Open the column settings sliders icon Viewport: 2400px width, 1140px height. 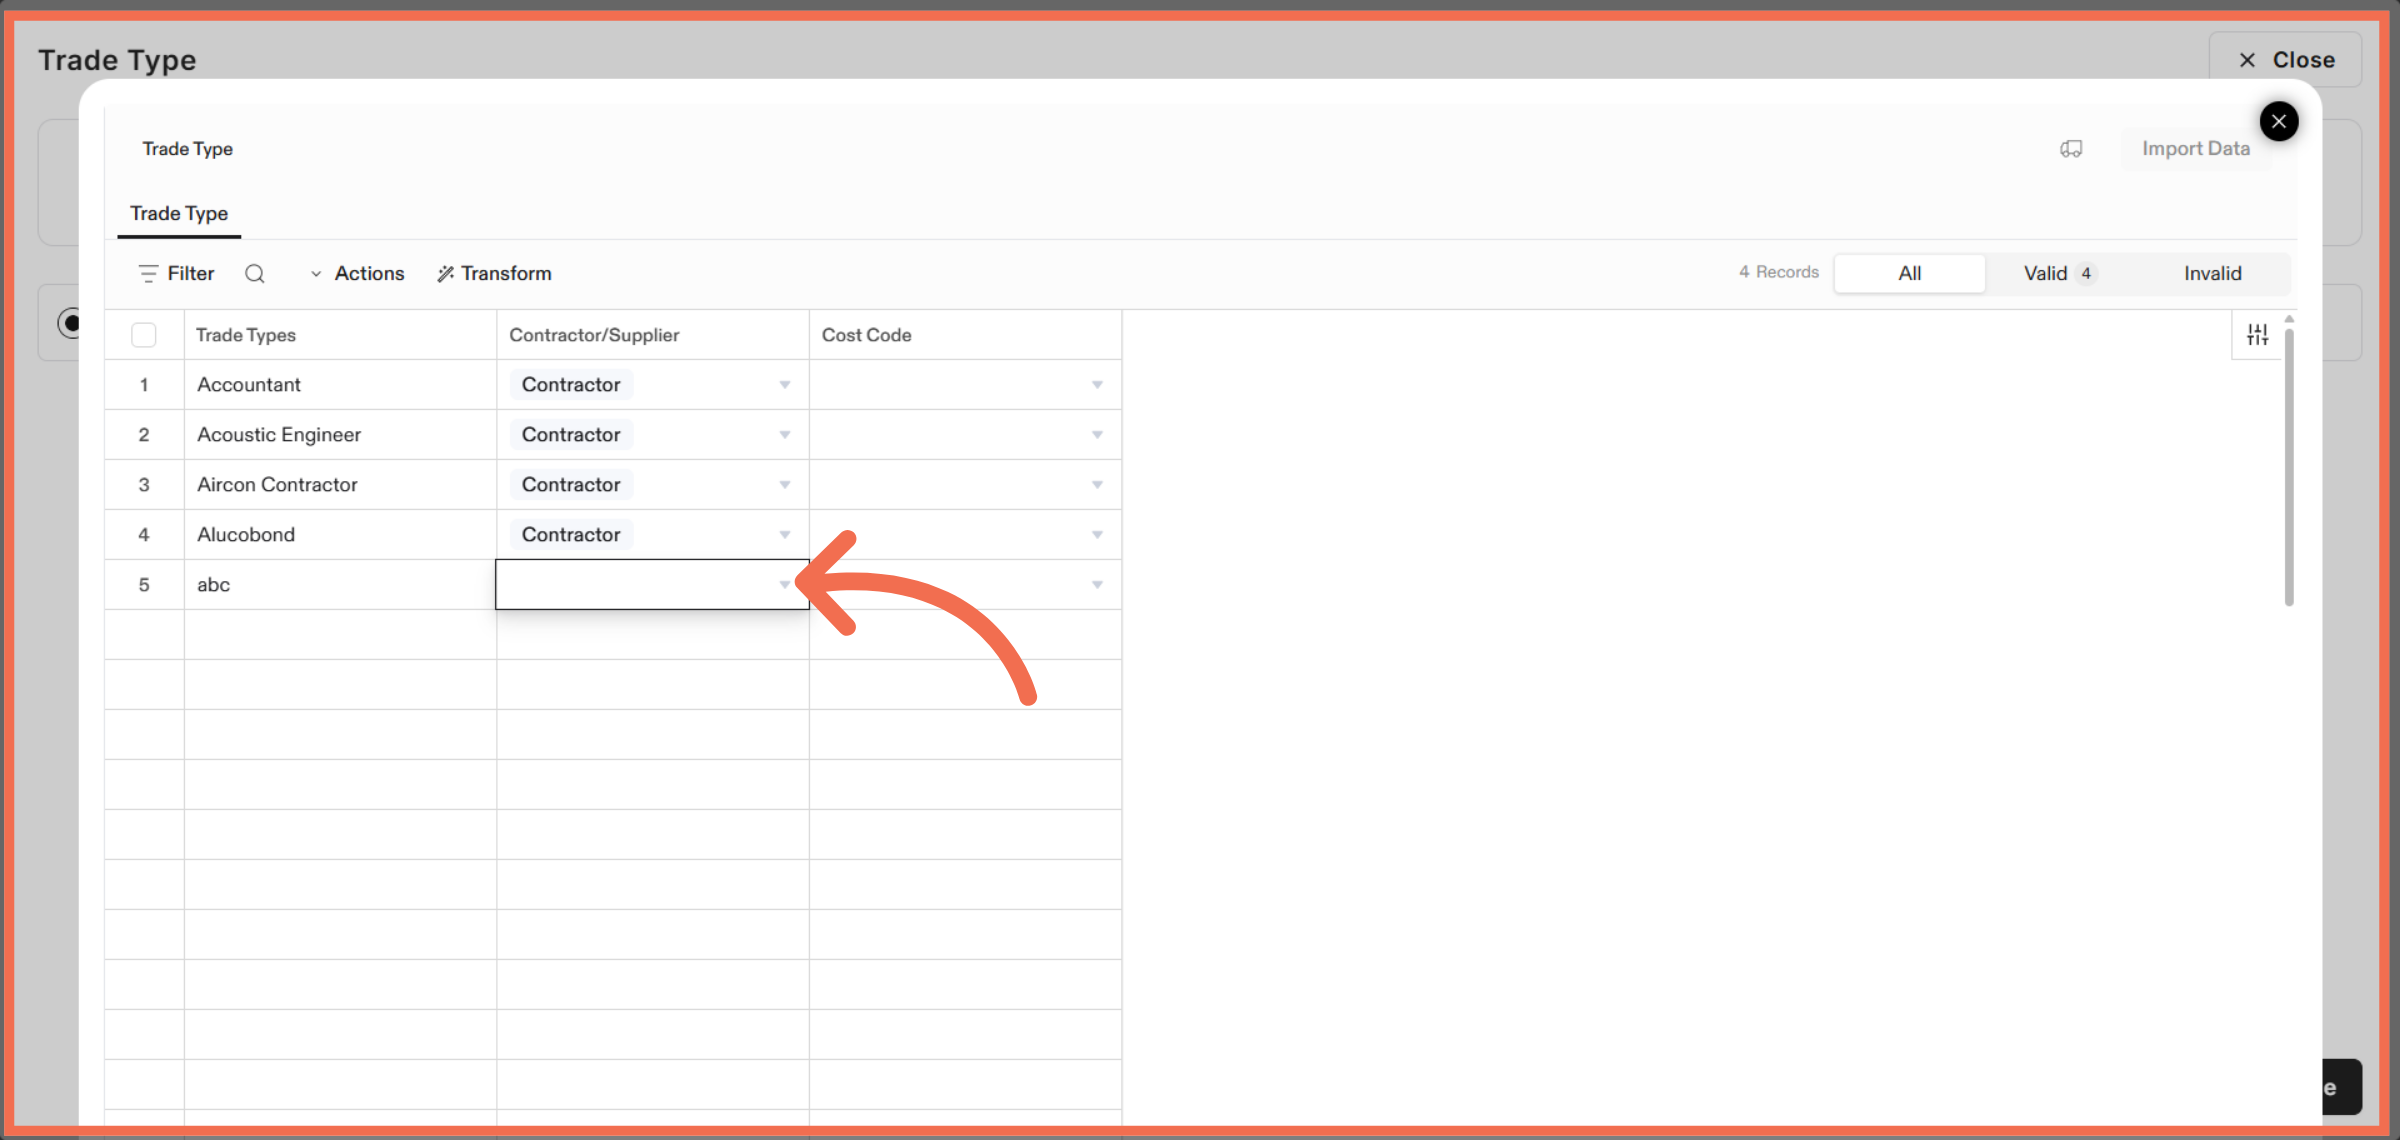(2257, 335)
